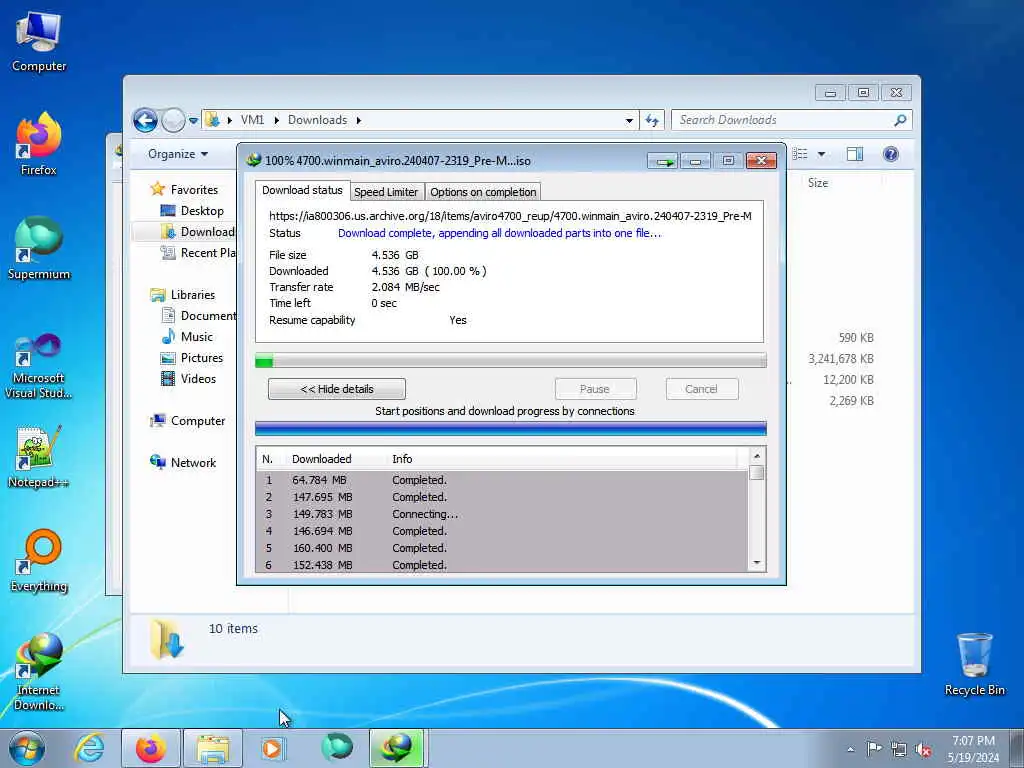
Task: Launch the Firefox desktop shortcut
Action: tap(39, 144)
